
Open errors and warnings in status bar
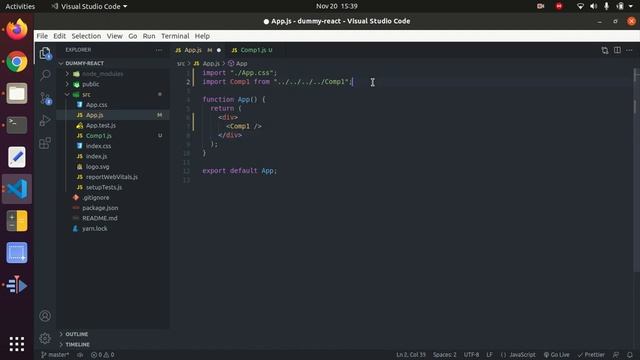pyautogui.click(x=102, y=355)
